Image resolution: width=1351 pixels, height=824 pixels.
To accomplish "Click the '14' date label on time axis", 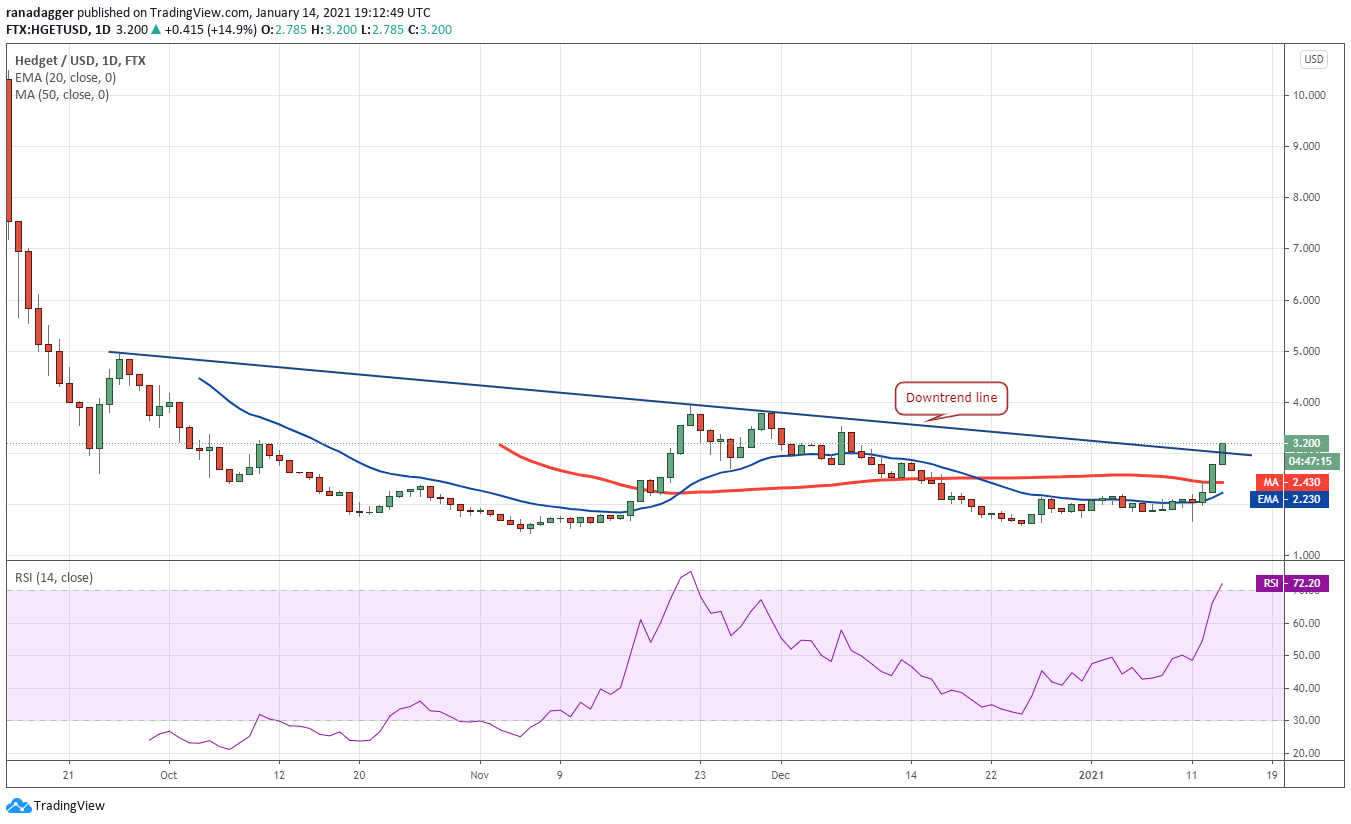I will coord(911,773).
